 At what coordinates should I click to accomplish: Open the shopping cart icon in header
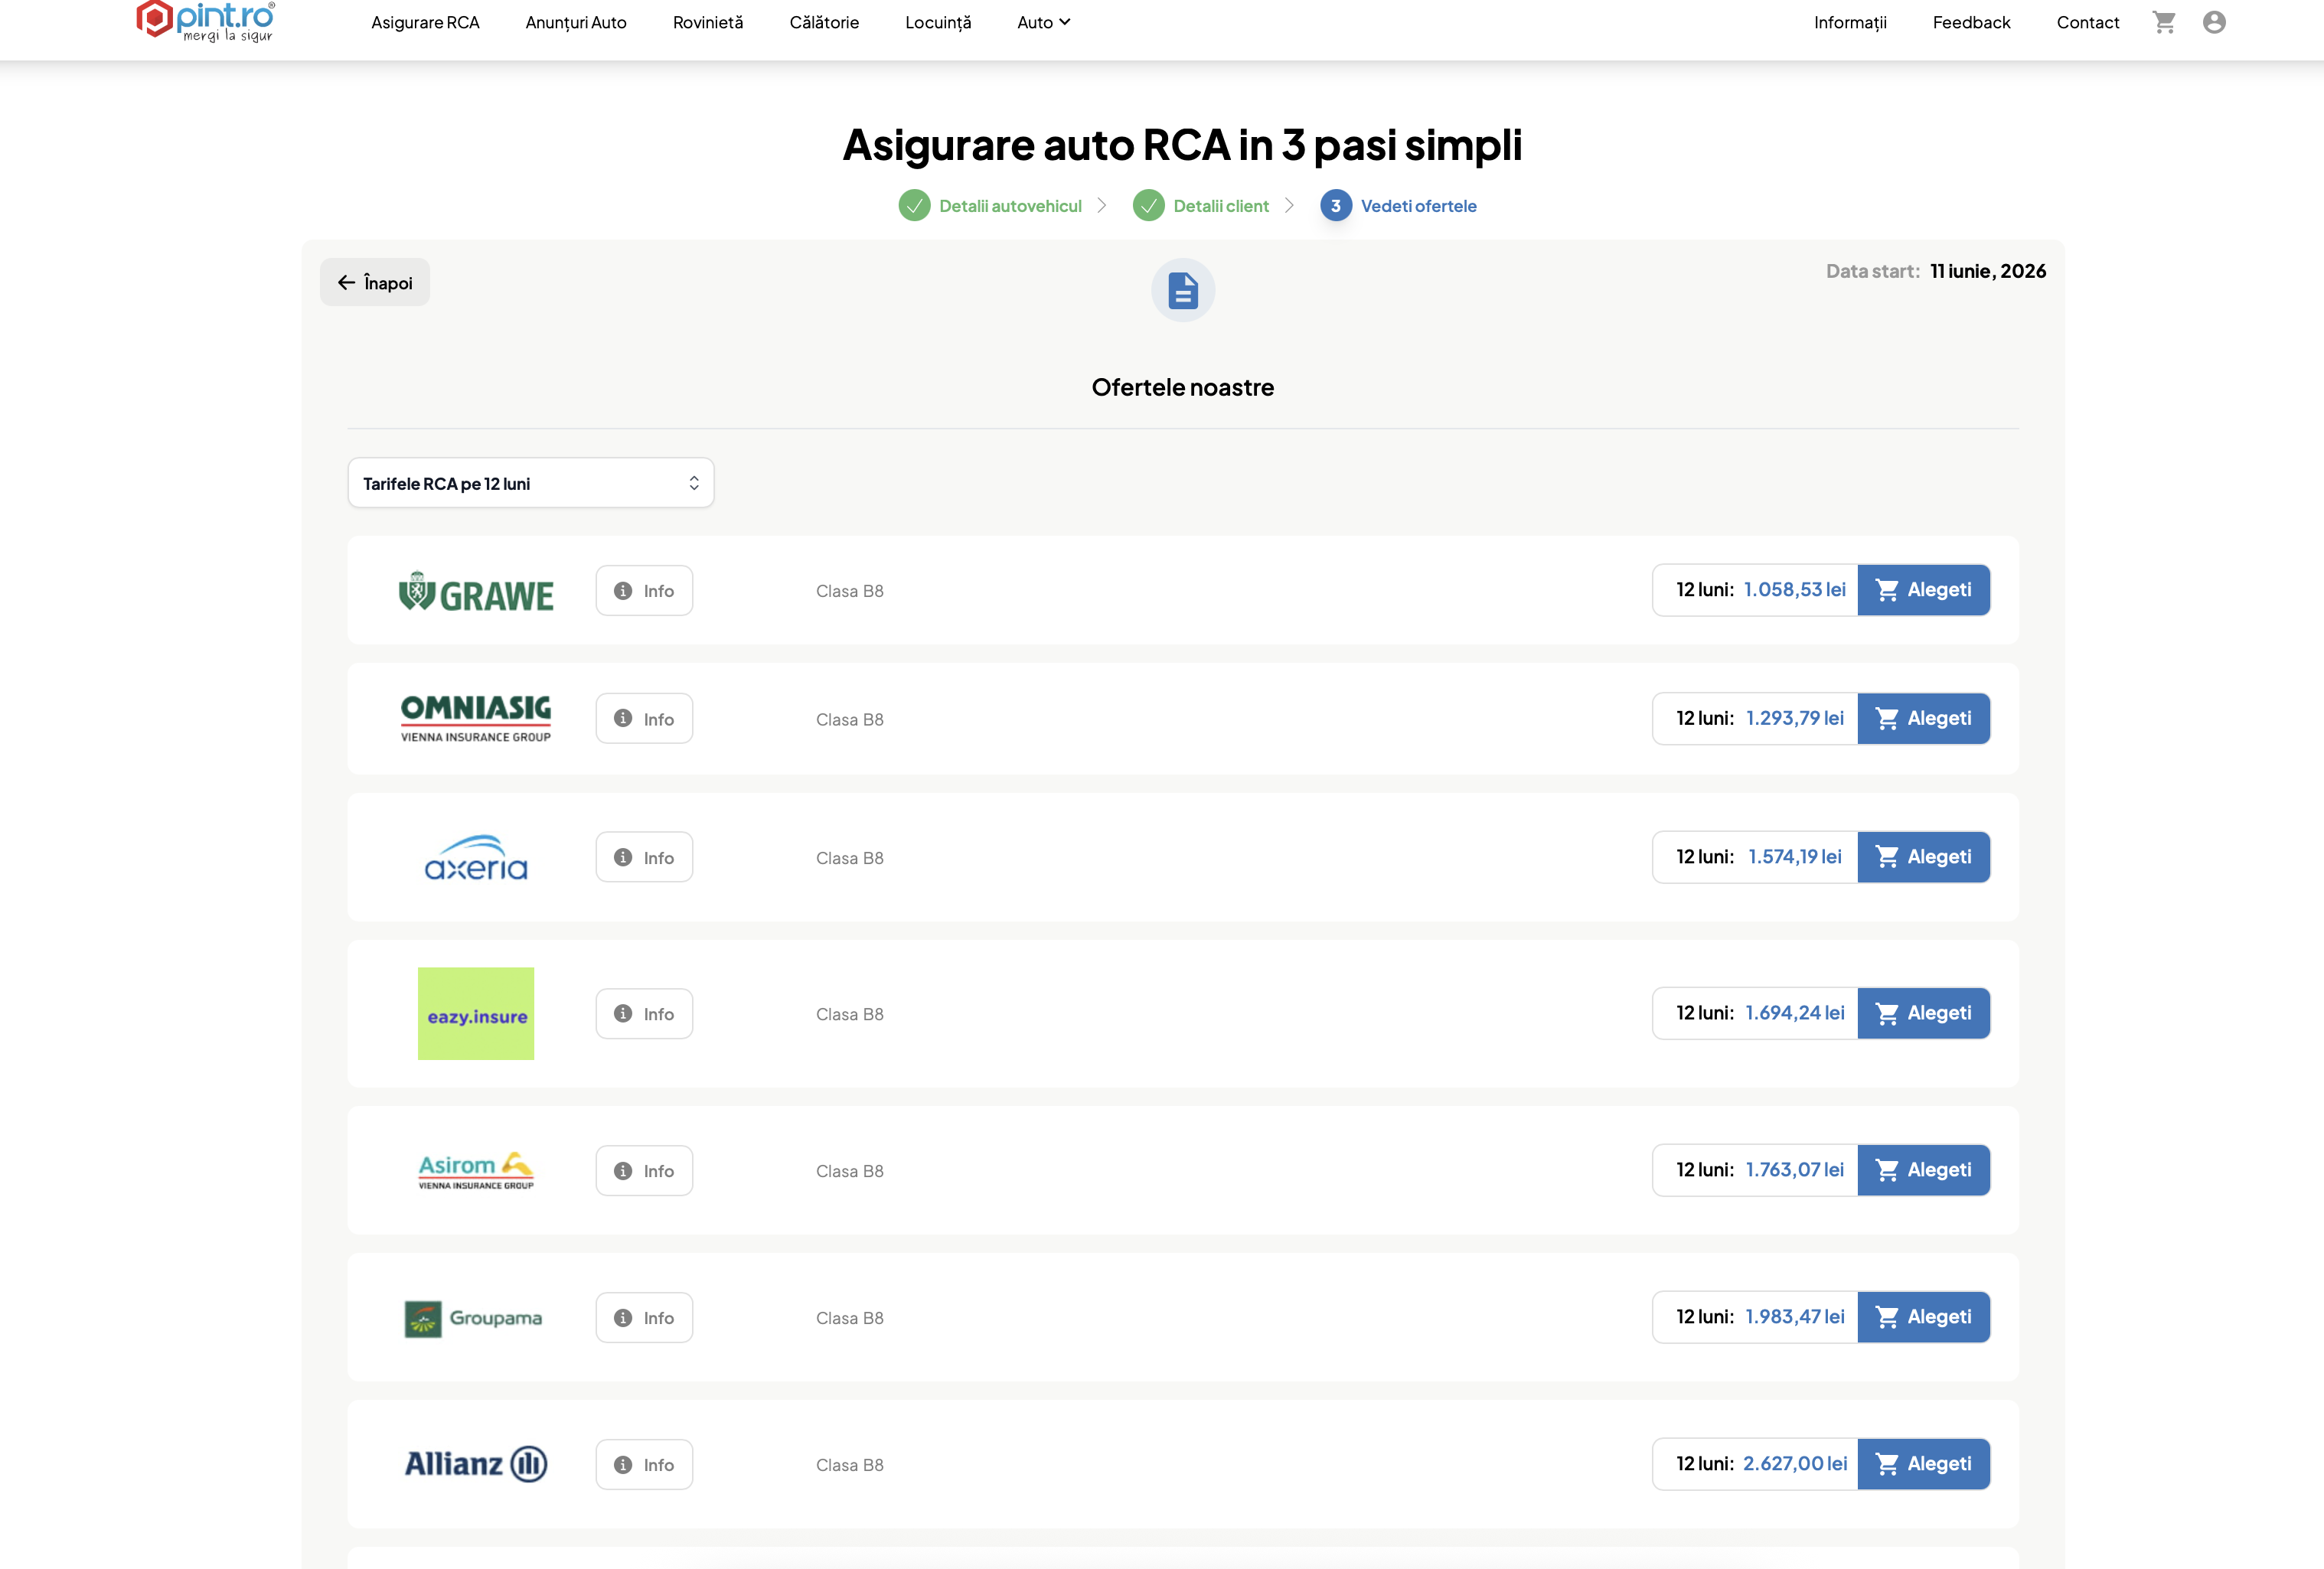[2164, 22]
